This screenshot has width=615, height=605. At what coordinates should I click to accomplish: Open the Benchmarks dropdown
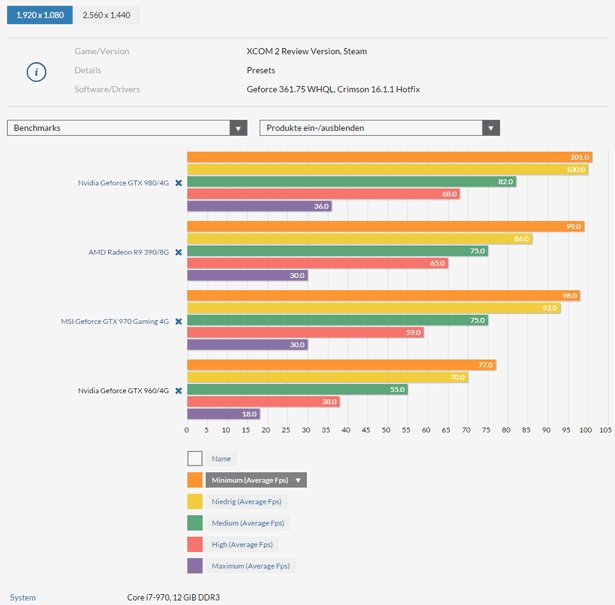coord(127,128)
